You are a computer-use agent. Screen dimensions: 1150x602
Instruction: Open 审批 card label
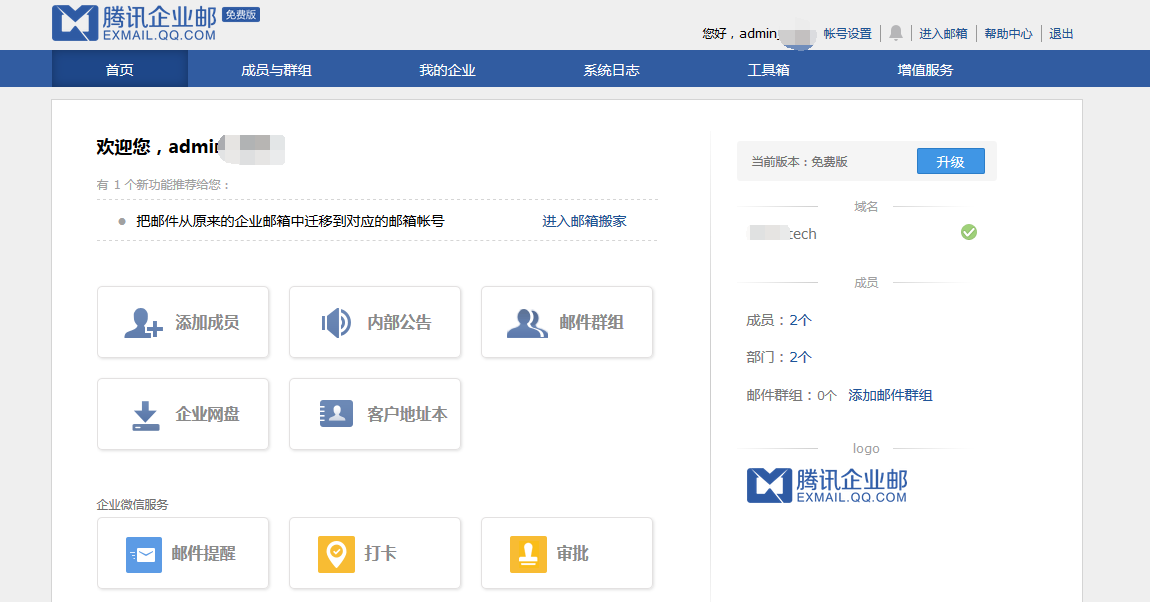point(573,554)
